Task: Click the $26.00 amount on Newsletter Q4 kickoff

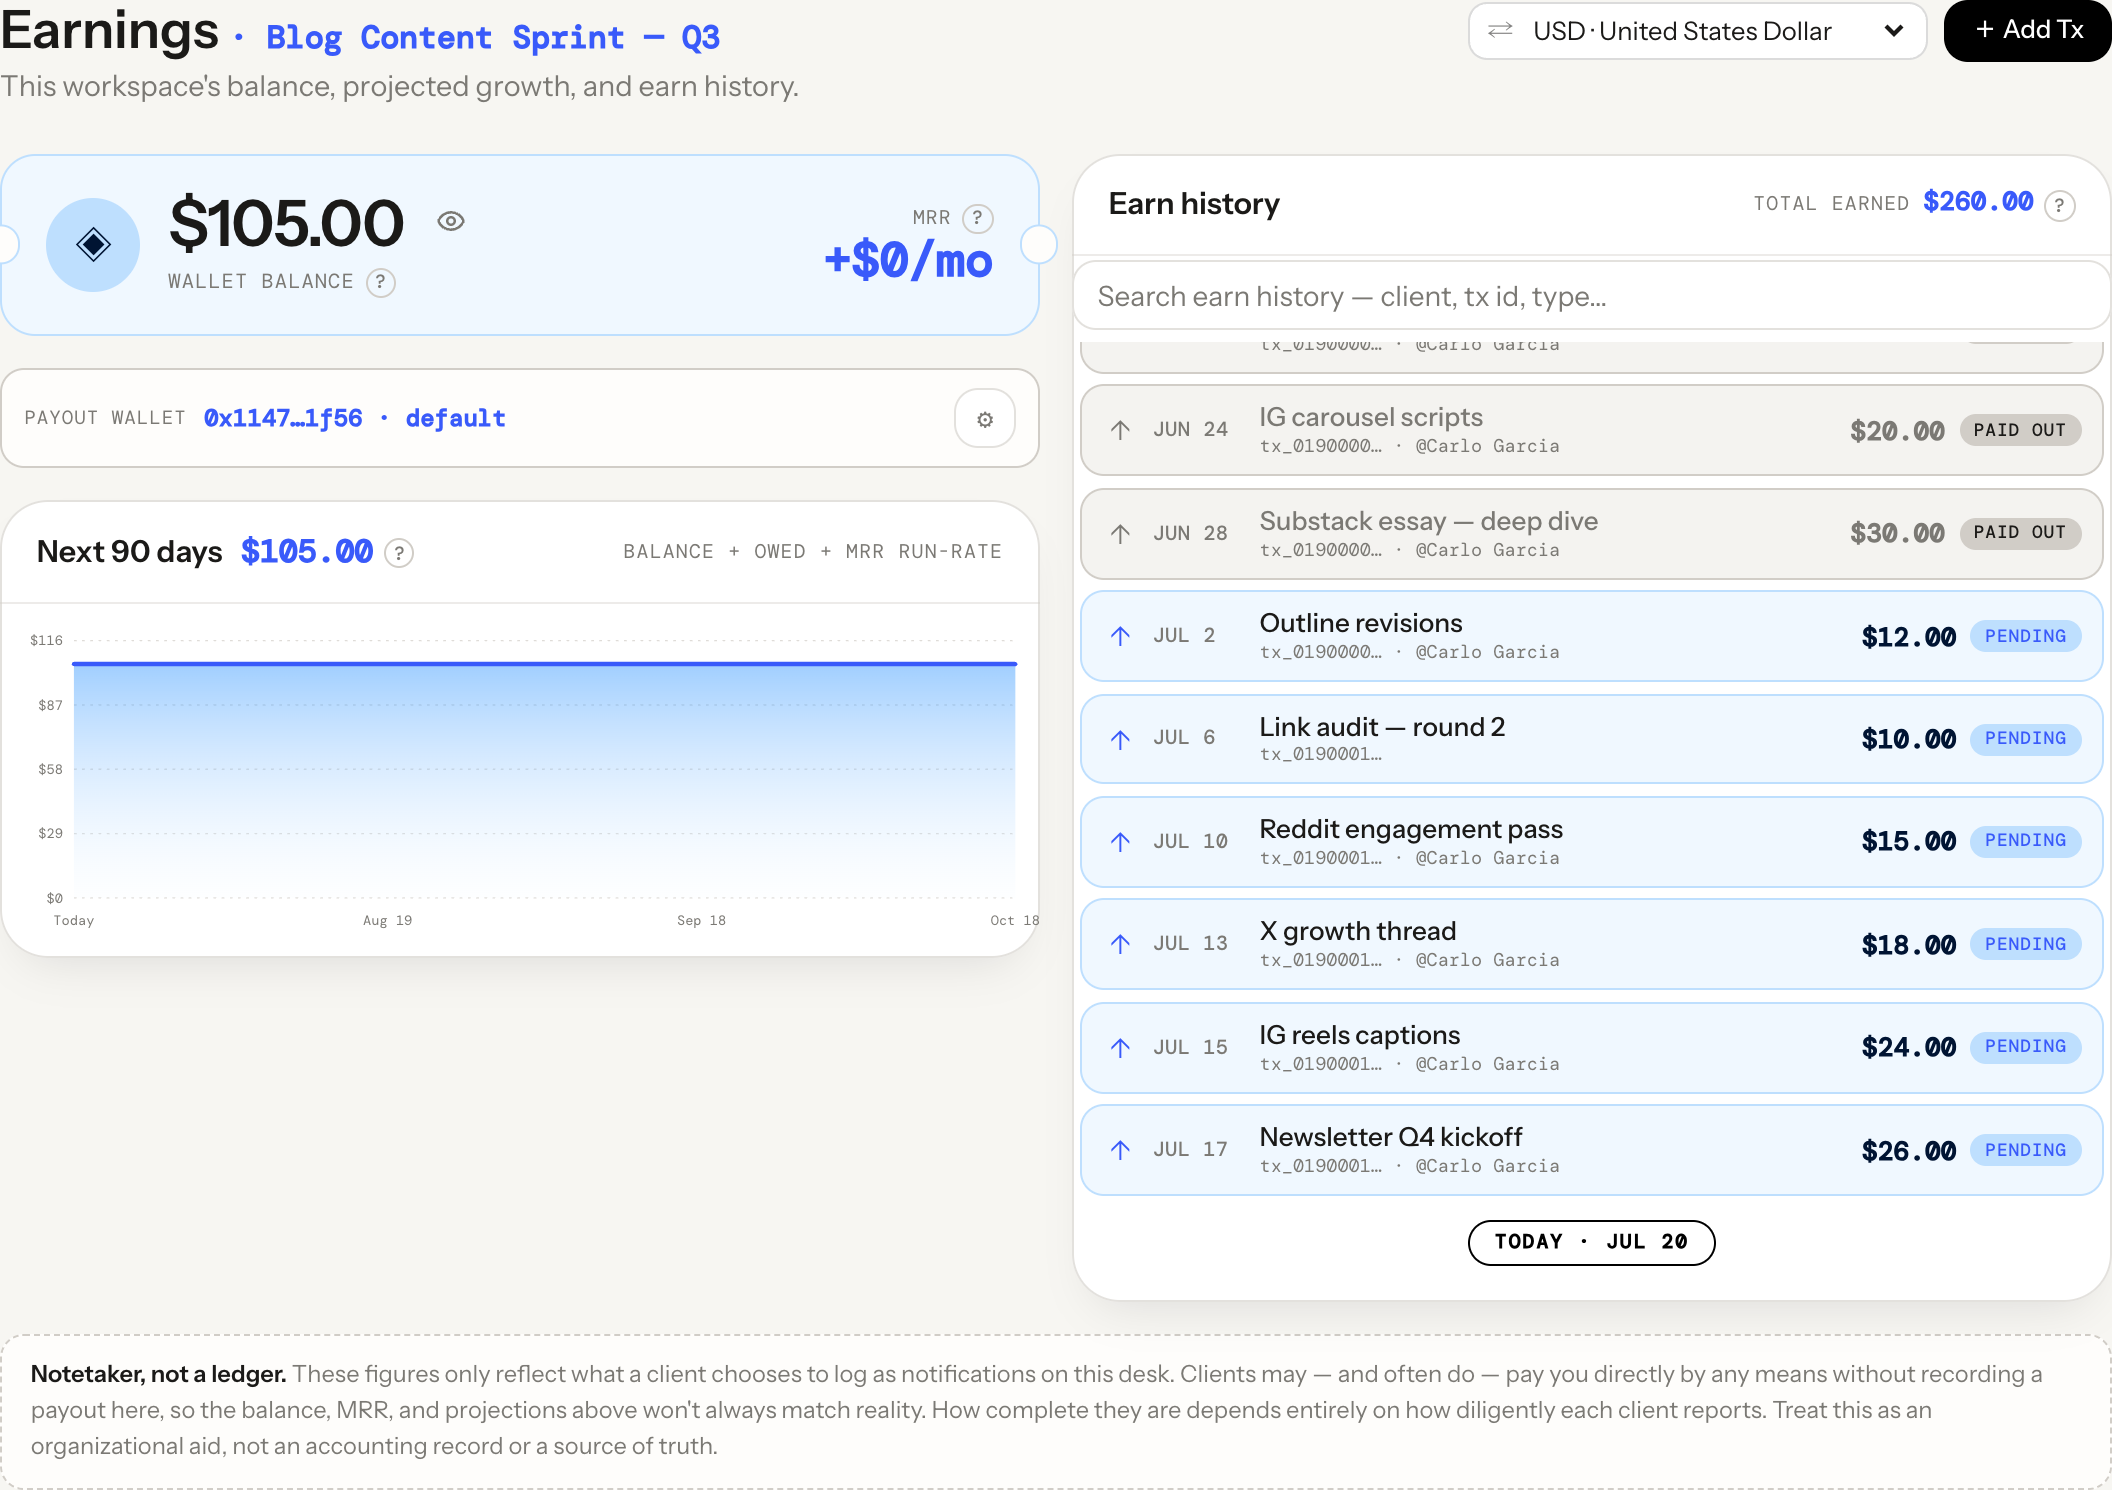Action: (1908, 1151)
